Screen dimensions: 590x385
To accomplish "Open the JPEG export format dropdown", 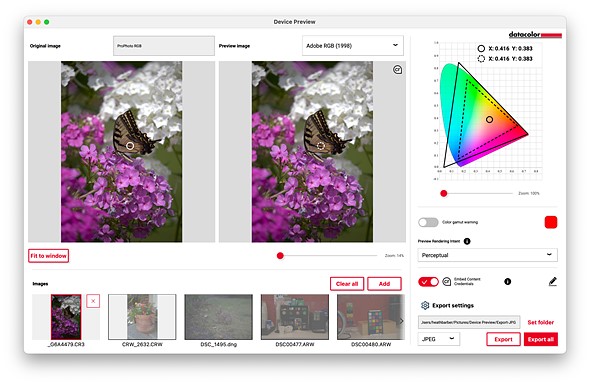I will coord(438,339).
